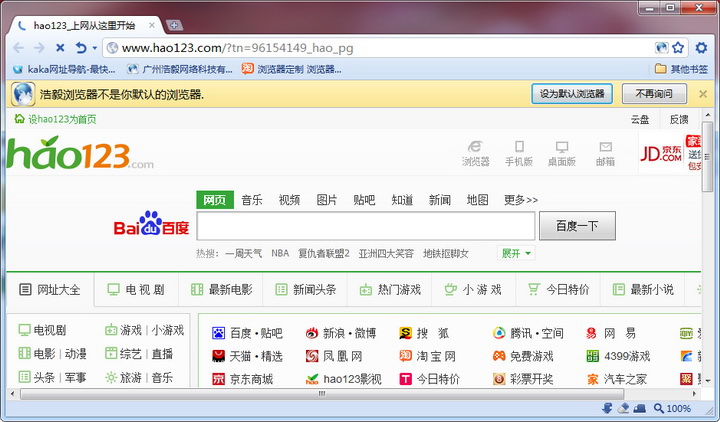Click 百度一下 search button
Viewport: 720px width, 422px height.
[577, 225]
